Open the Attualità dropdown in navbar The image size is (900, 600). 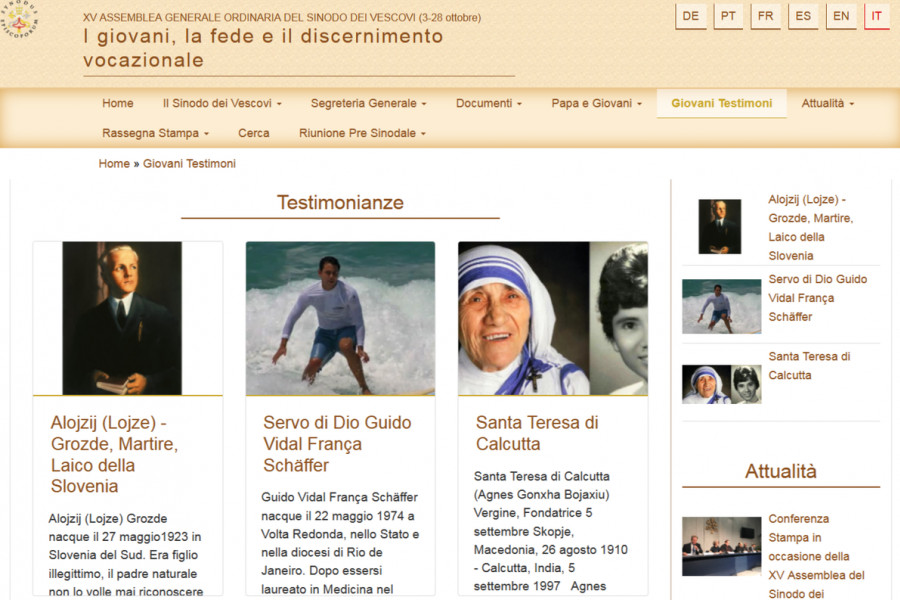coord(828,103)
